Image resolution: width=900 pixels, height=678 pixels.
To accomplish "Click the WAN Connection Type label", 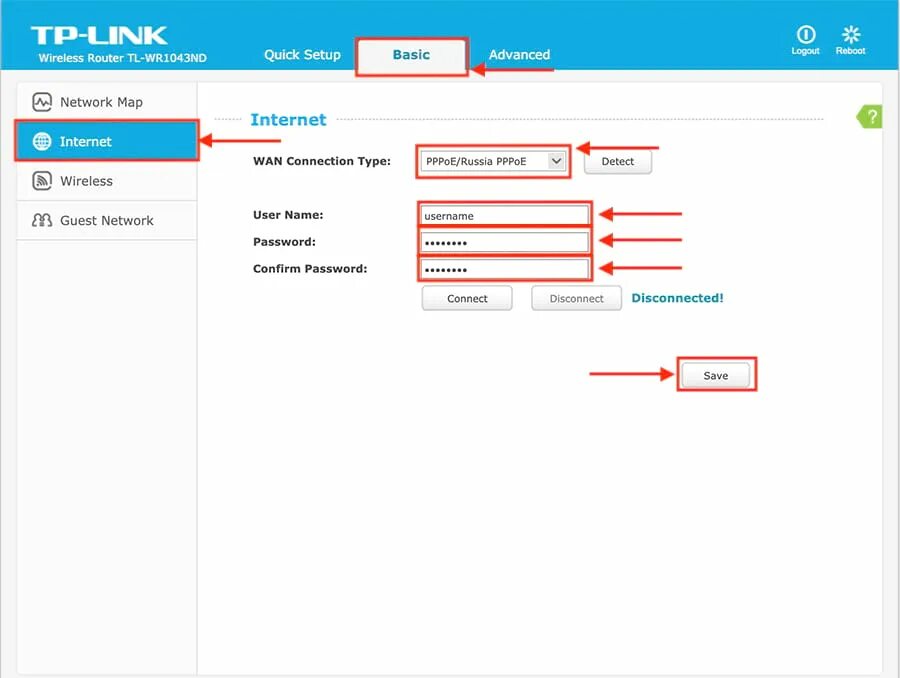I will (321, 161).
